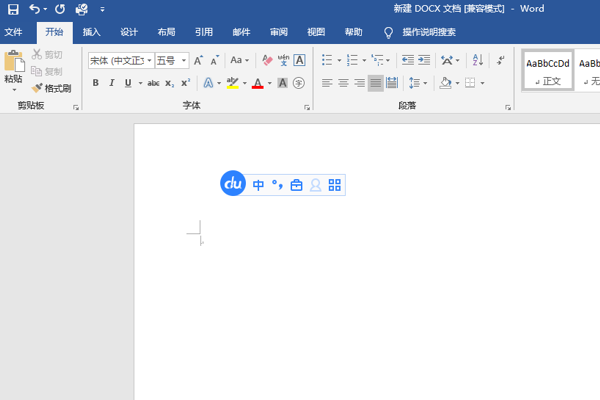Toggle superscript formatting
This screenshot has height=400, width=600.
[186, 83]
